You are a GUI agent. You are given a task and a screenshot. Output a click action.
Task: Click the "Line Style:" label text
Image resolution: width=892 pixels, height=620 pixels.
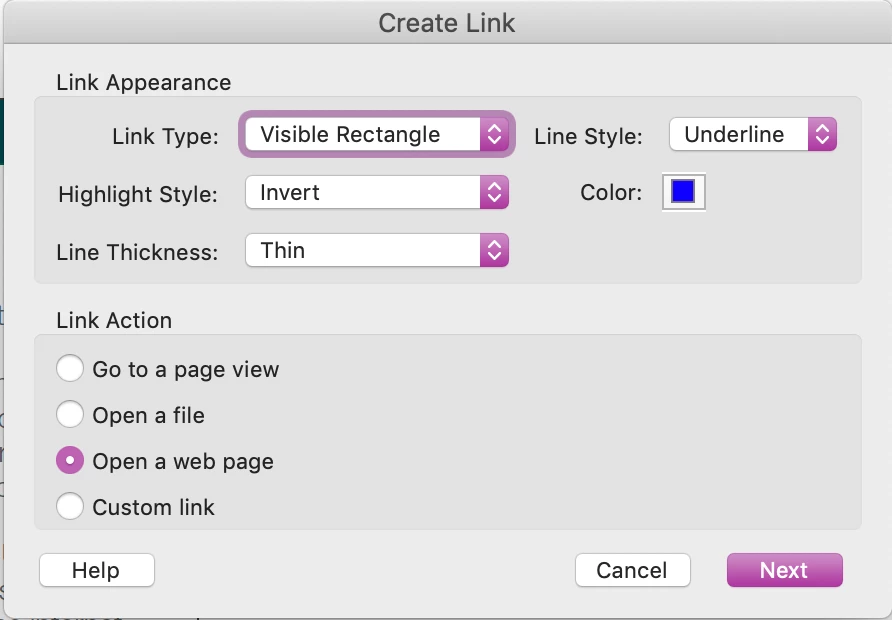point(588,137)
